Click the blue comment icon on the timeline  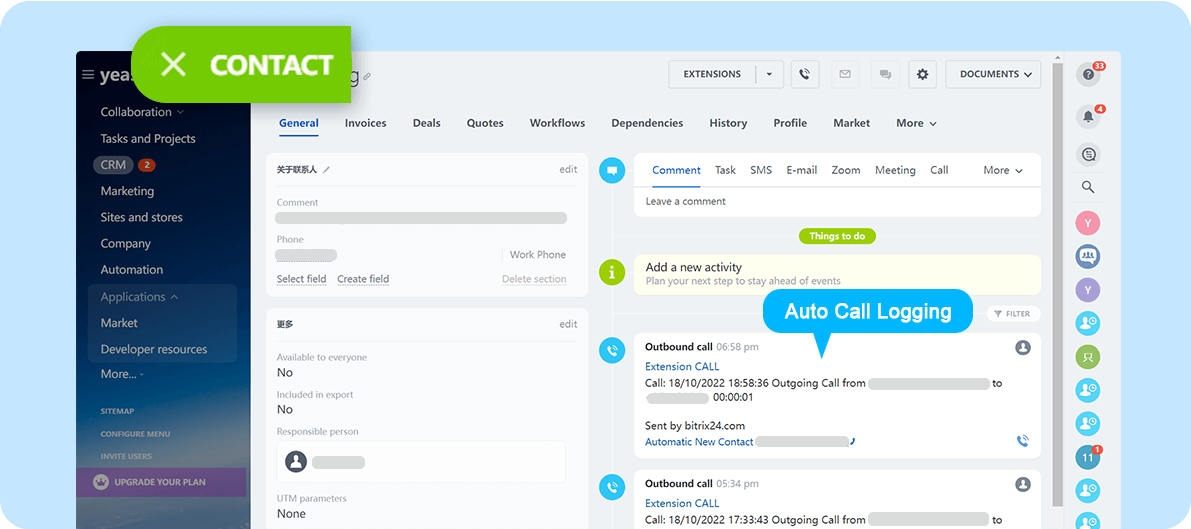[x=611, y=170]
